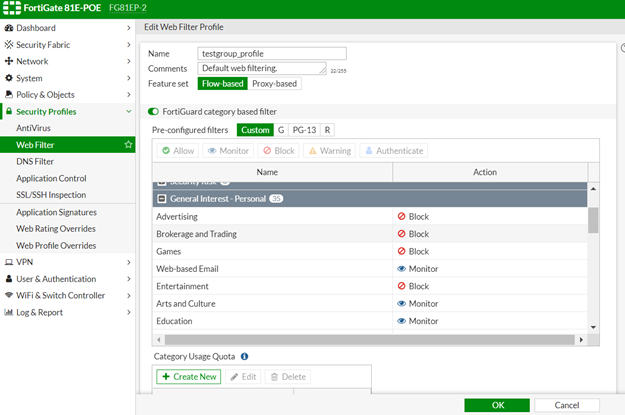The height and width of the screenshot is (415, 625).
Task: Collapse General Interest - Personal group
Action: pyautogui.click(x=161, y=199)
